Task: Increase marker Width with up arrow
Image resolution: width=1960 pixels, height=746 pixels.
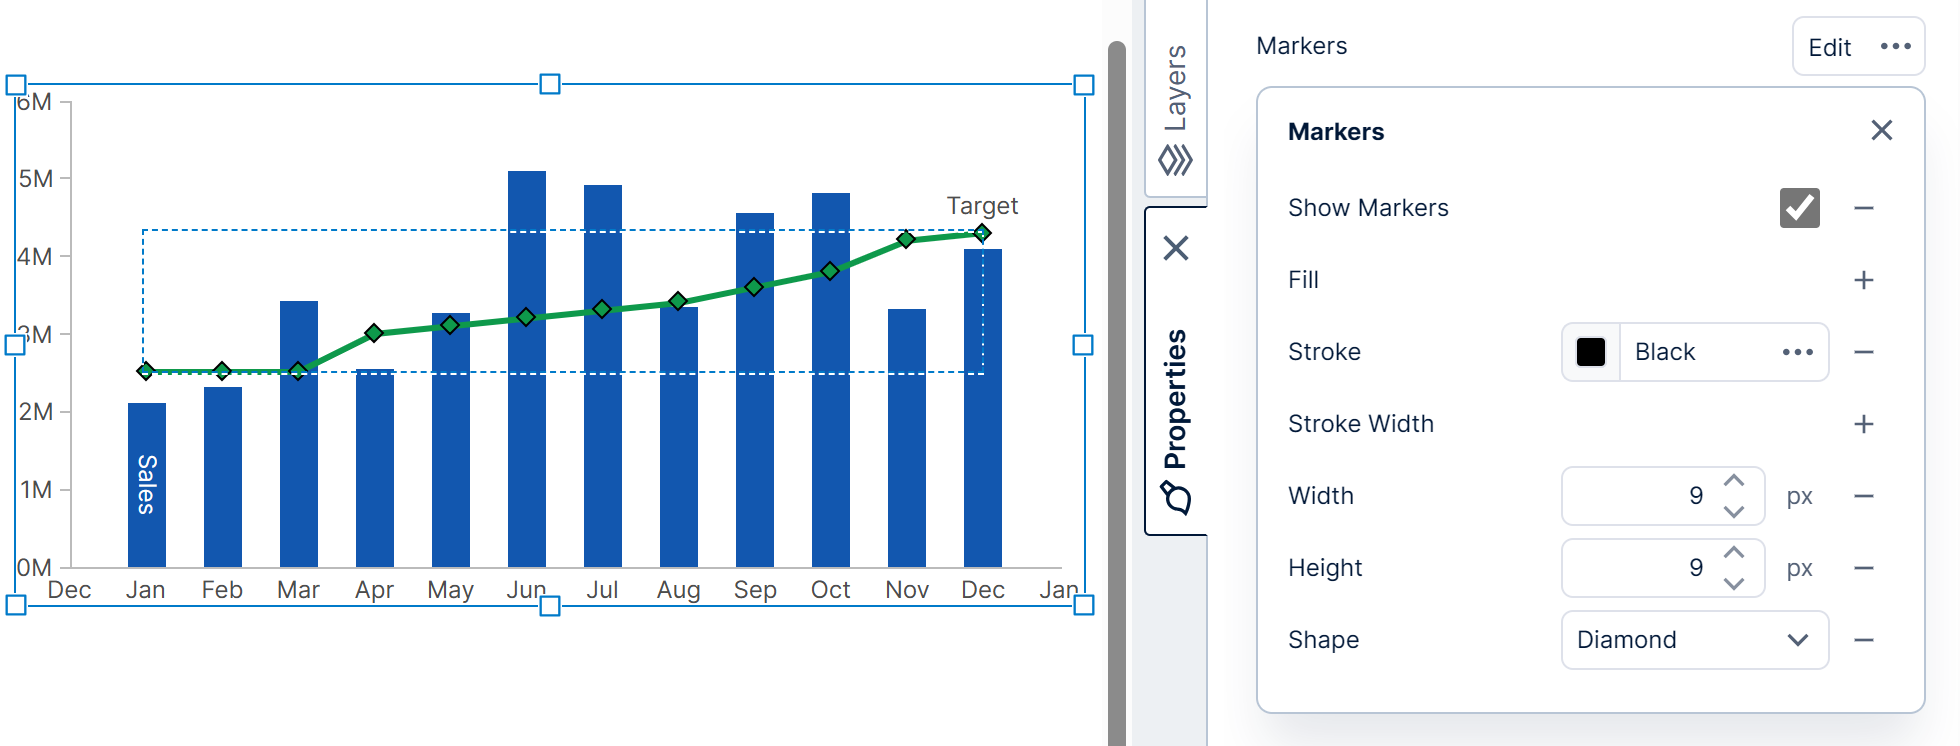Action: [x=1734, y=481]
